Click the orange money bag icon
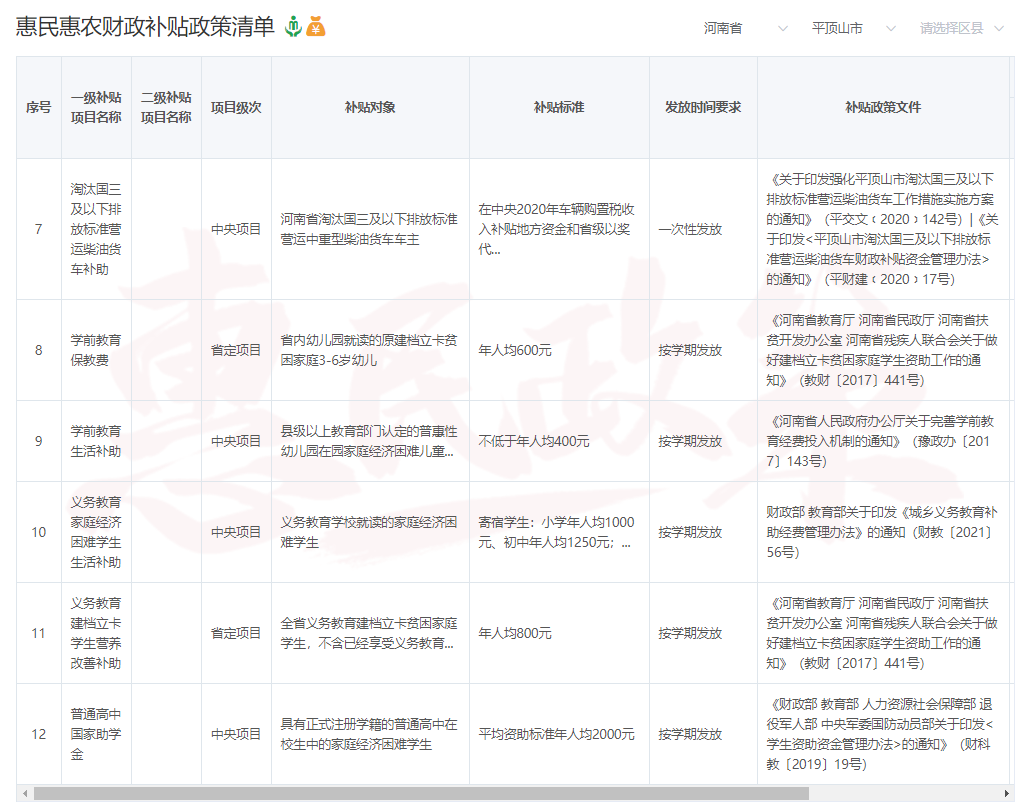The width and height of the screenshot is (1026, 806). point(315,26)
